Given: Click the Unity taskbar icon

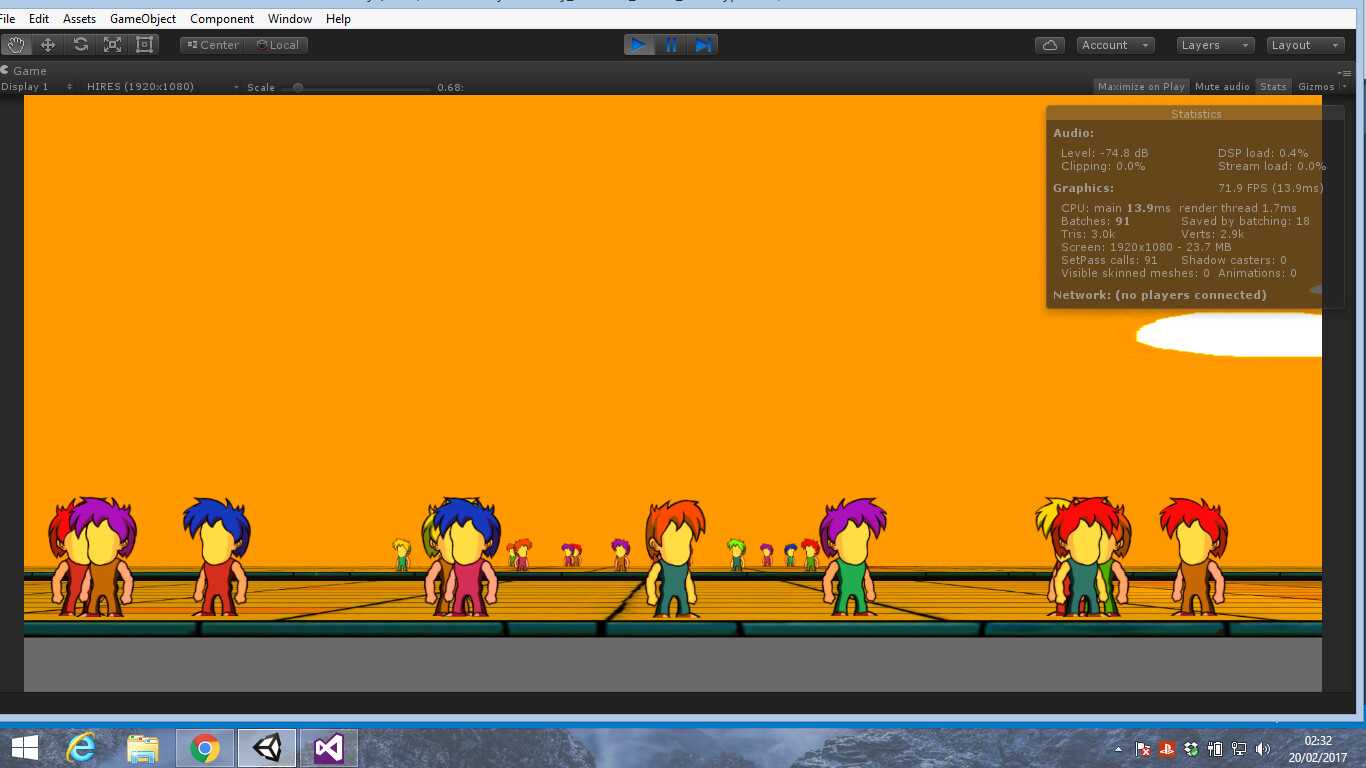Looking at the screenshot, I should click(267, 748).
